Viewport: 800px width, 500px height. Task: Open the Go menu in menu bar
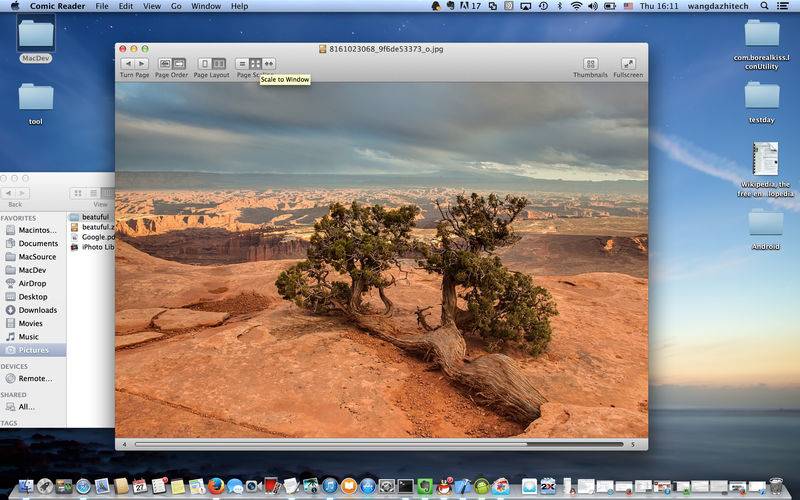coord(176,6)
